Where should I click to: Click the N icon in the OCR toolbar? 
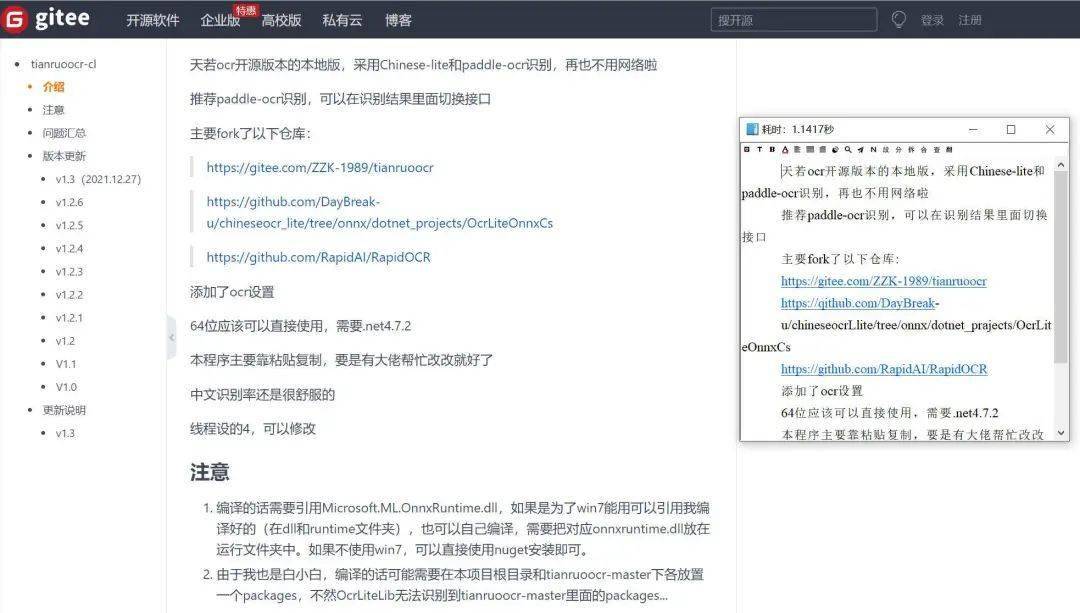(x=873, y=149)
